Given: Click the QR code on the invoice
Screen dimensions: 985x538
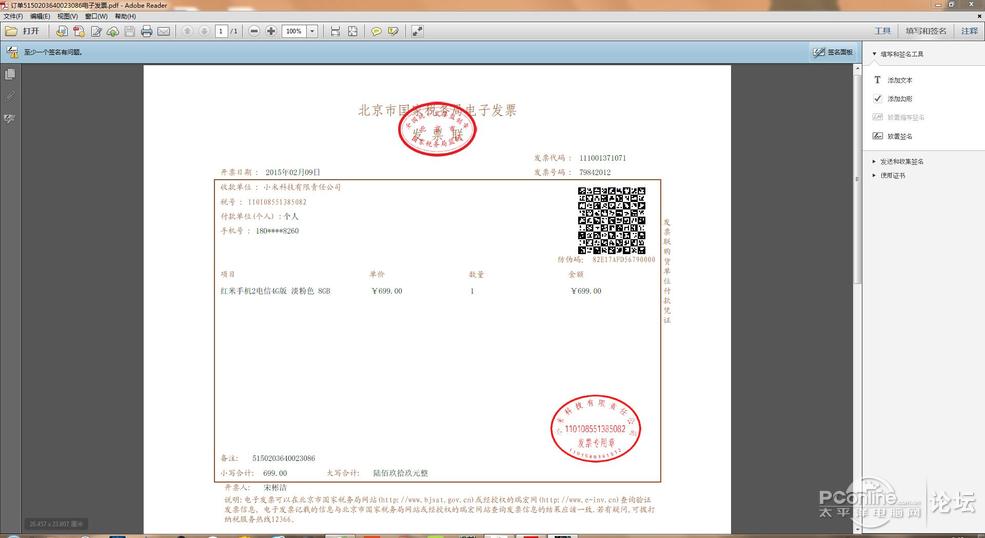Looking at the screenshot, I should (x=611, y=221).
